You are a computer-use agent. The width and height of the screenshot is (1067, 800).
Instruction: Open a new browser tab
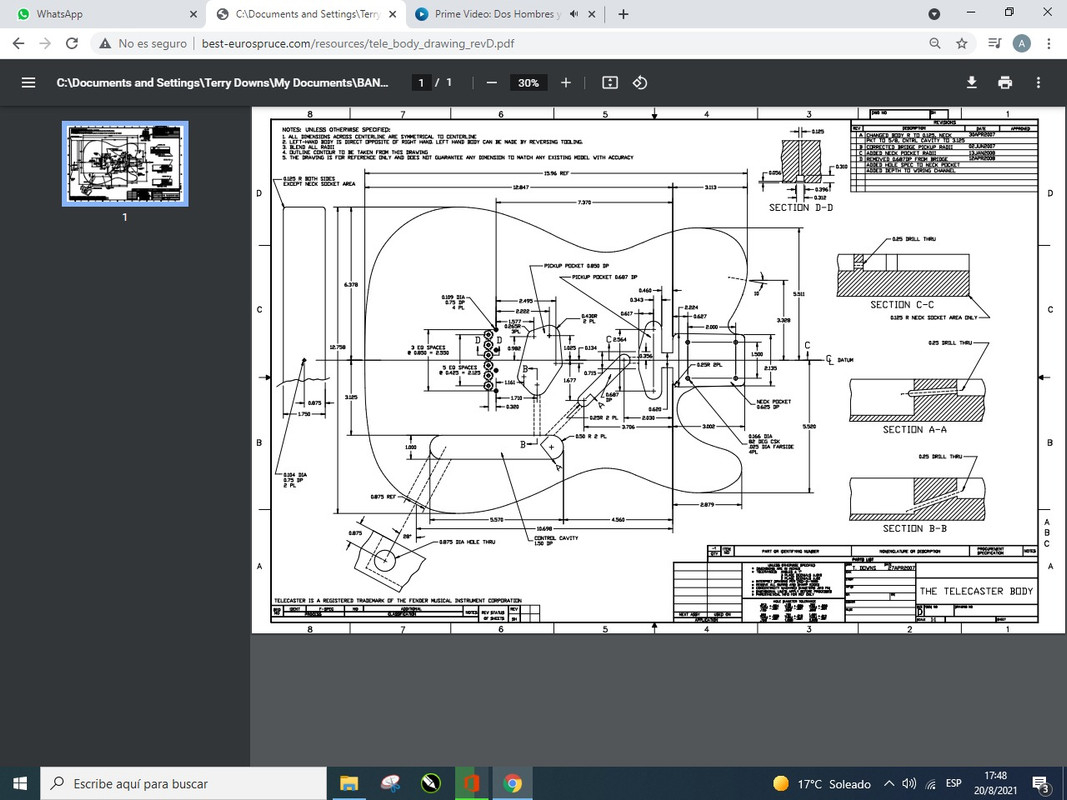[x=623, y=14]
